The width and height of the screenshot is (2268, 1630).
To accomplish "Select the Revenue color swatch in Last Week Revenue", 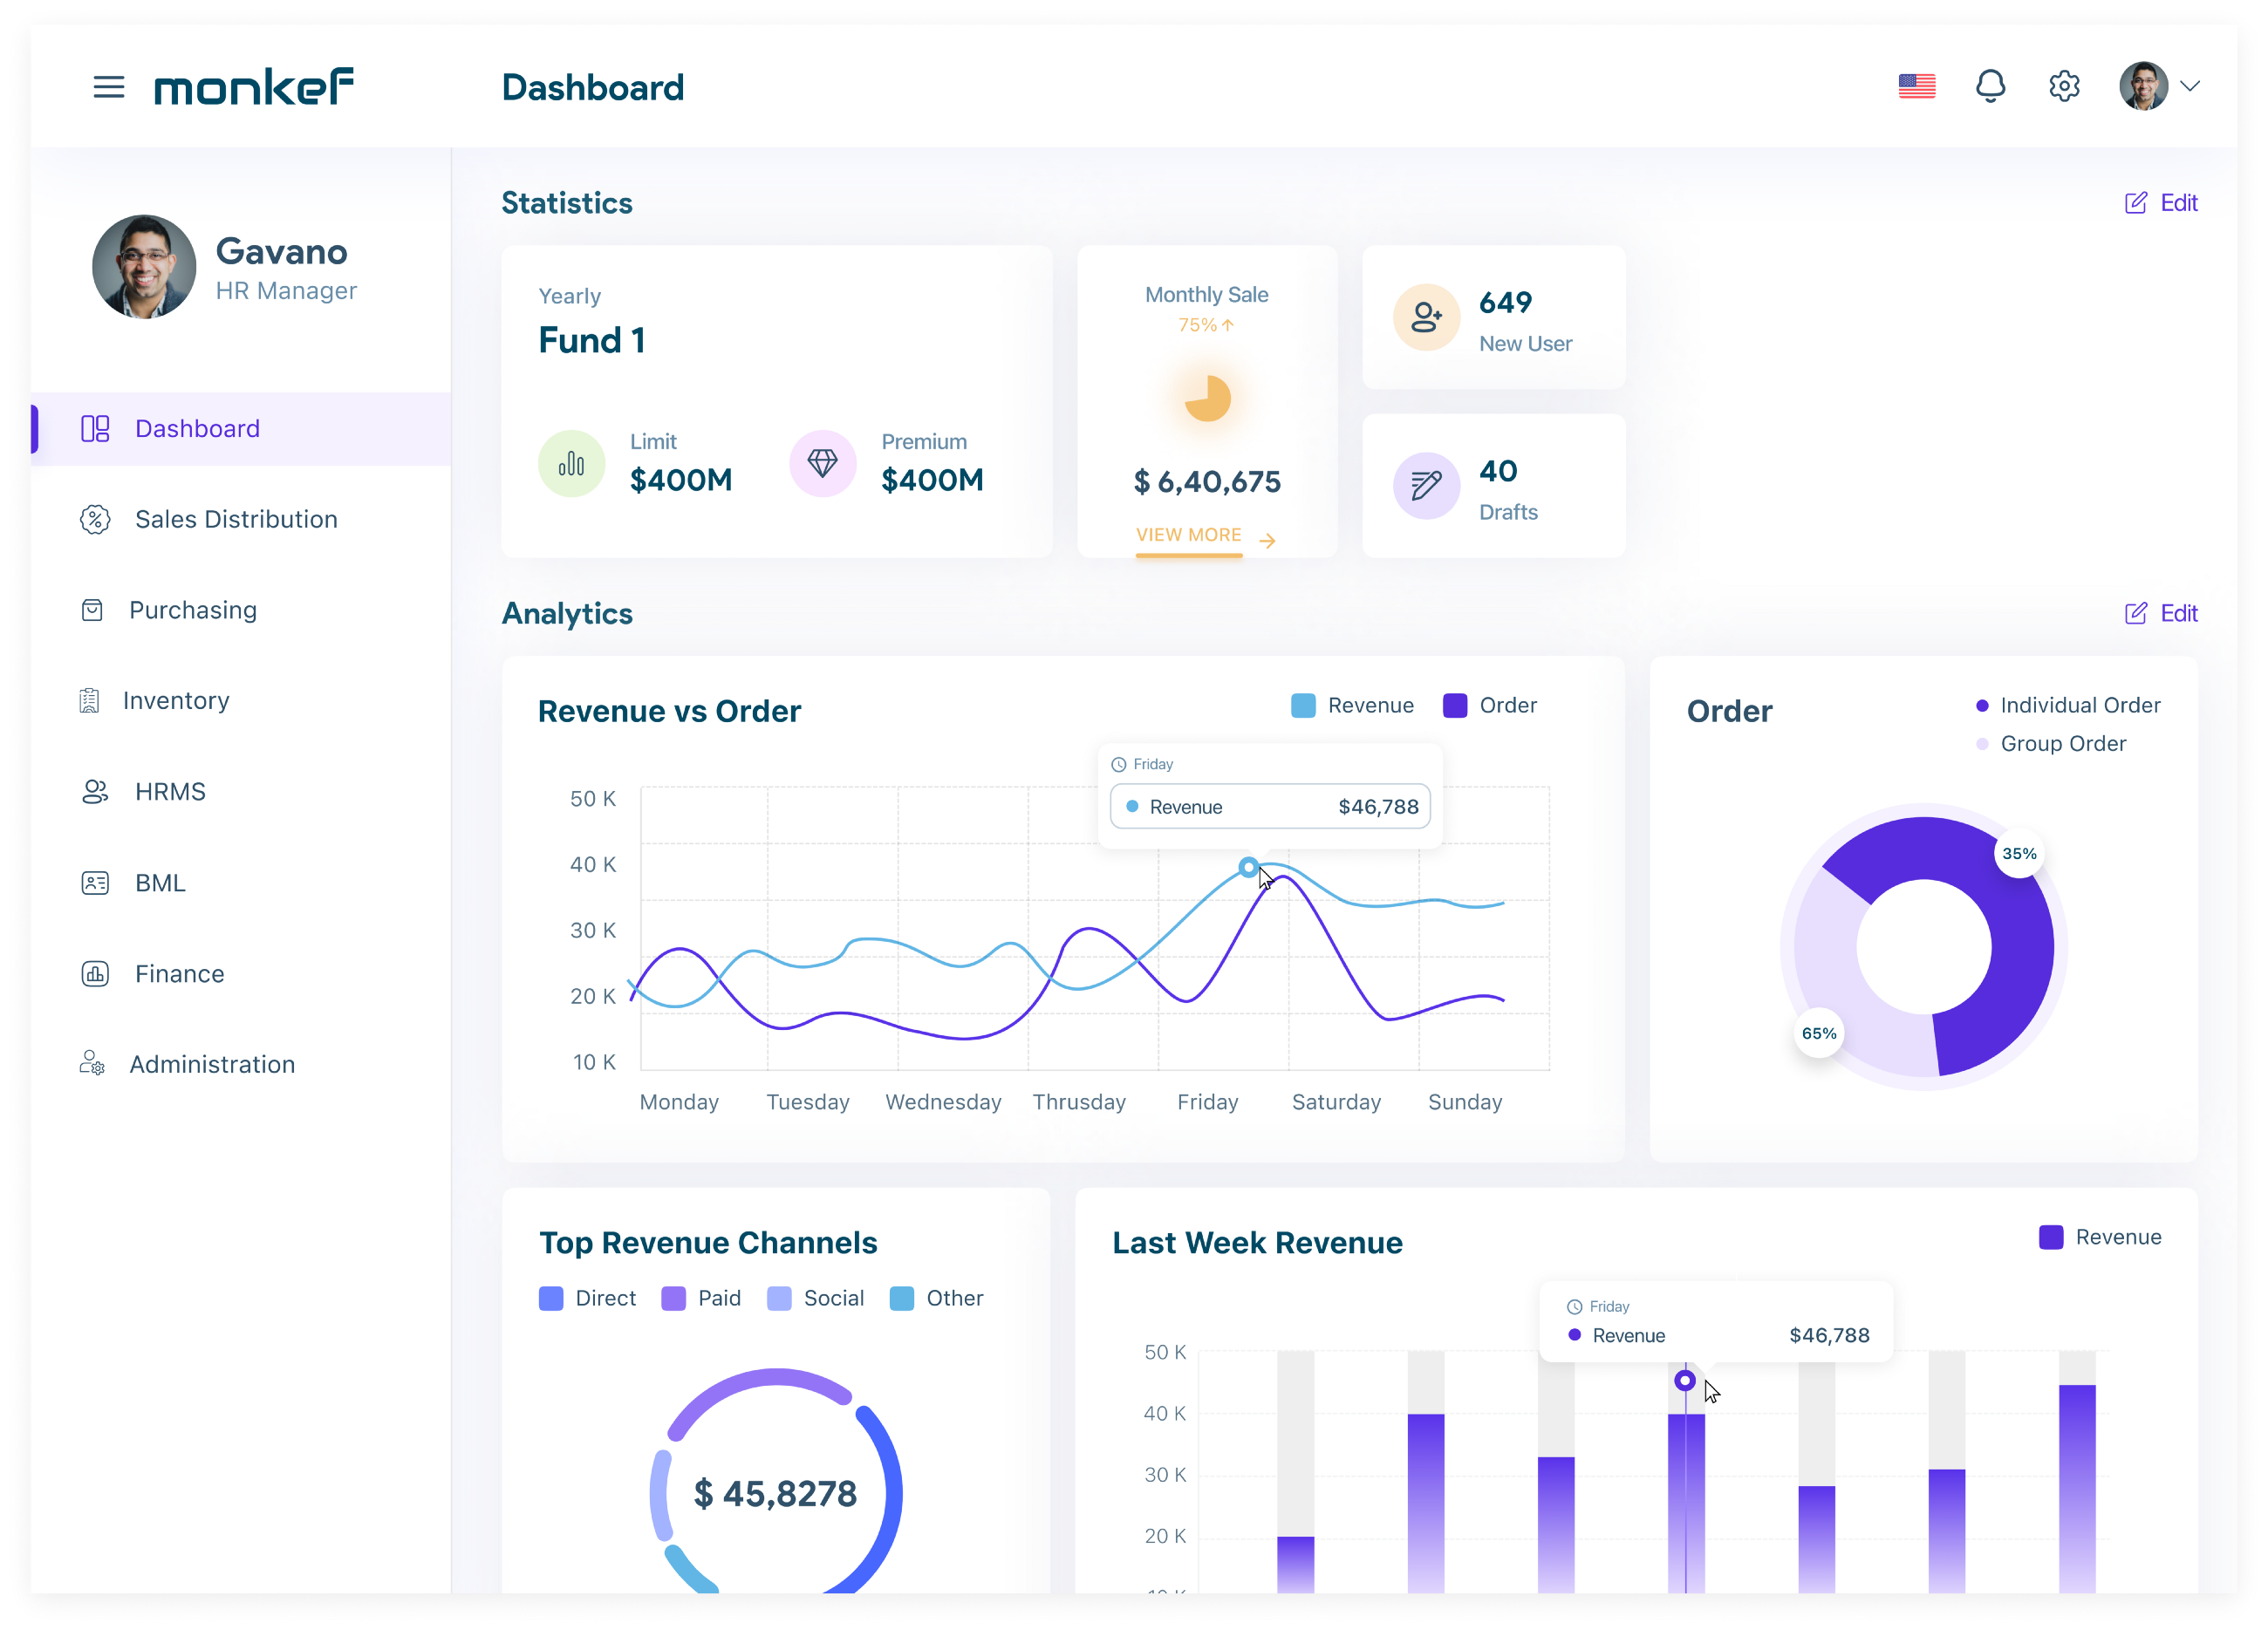I will click(2051, 1237).
